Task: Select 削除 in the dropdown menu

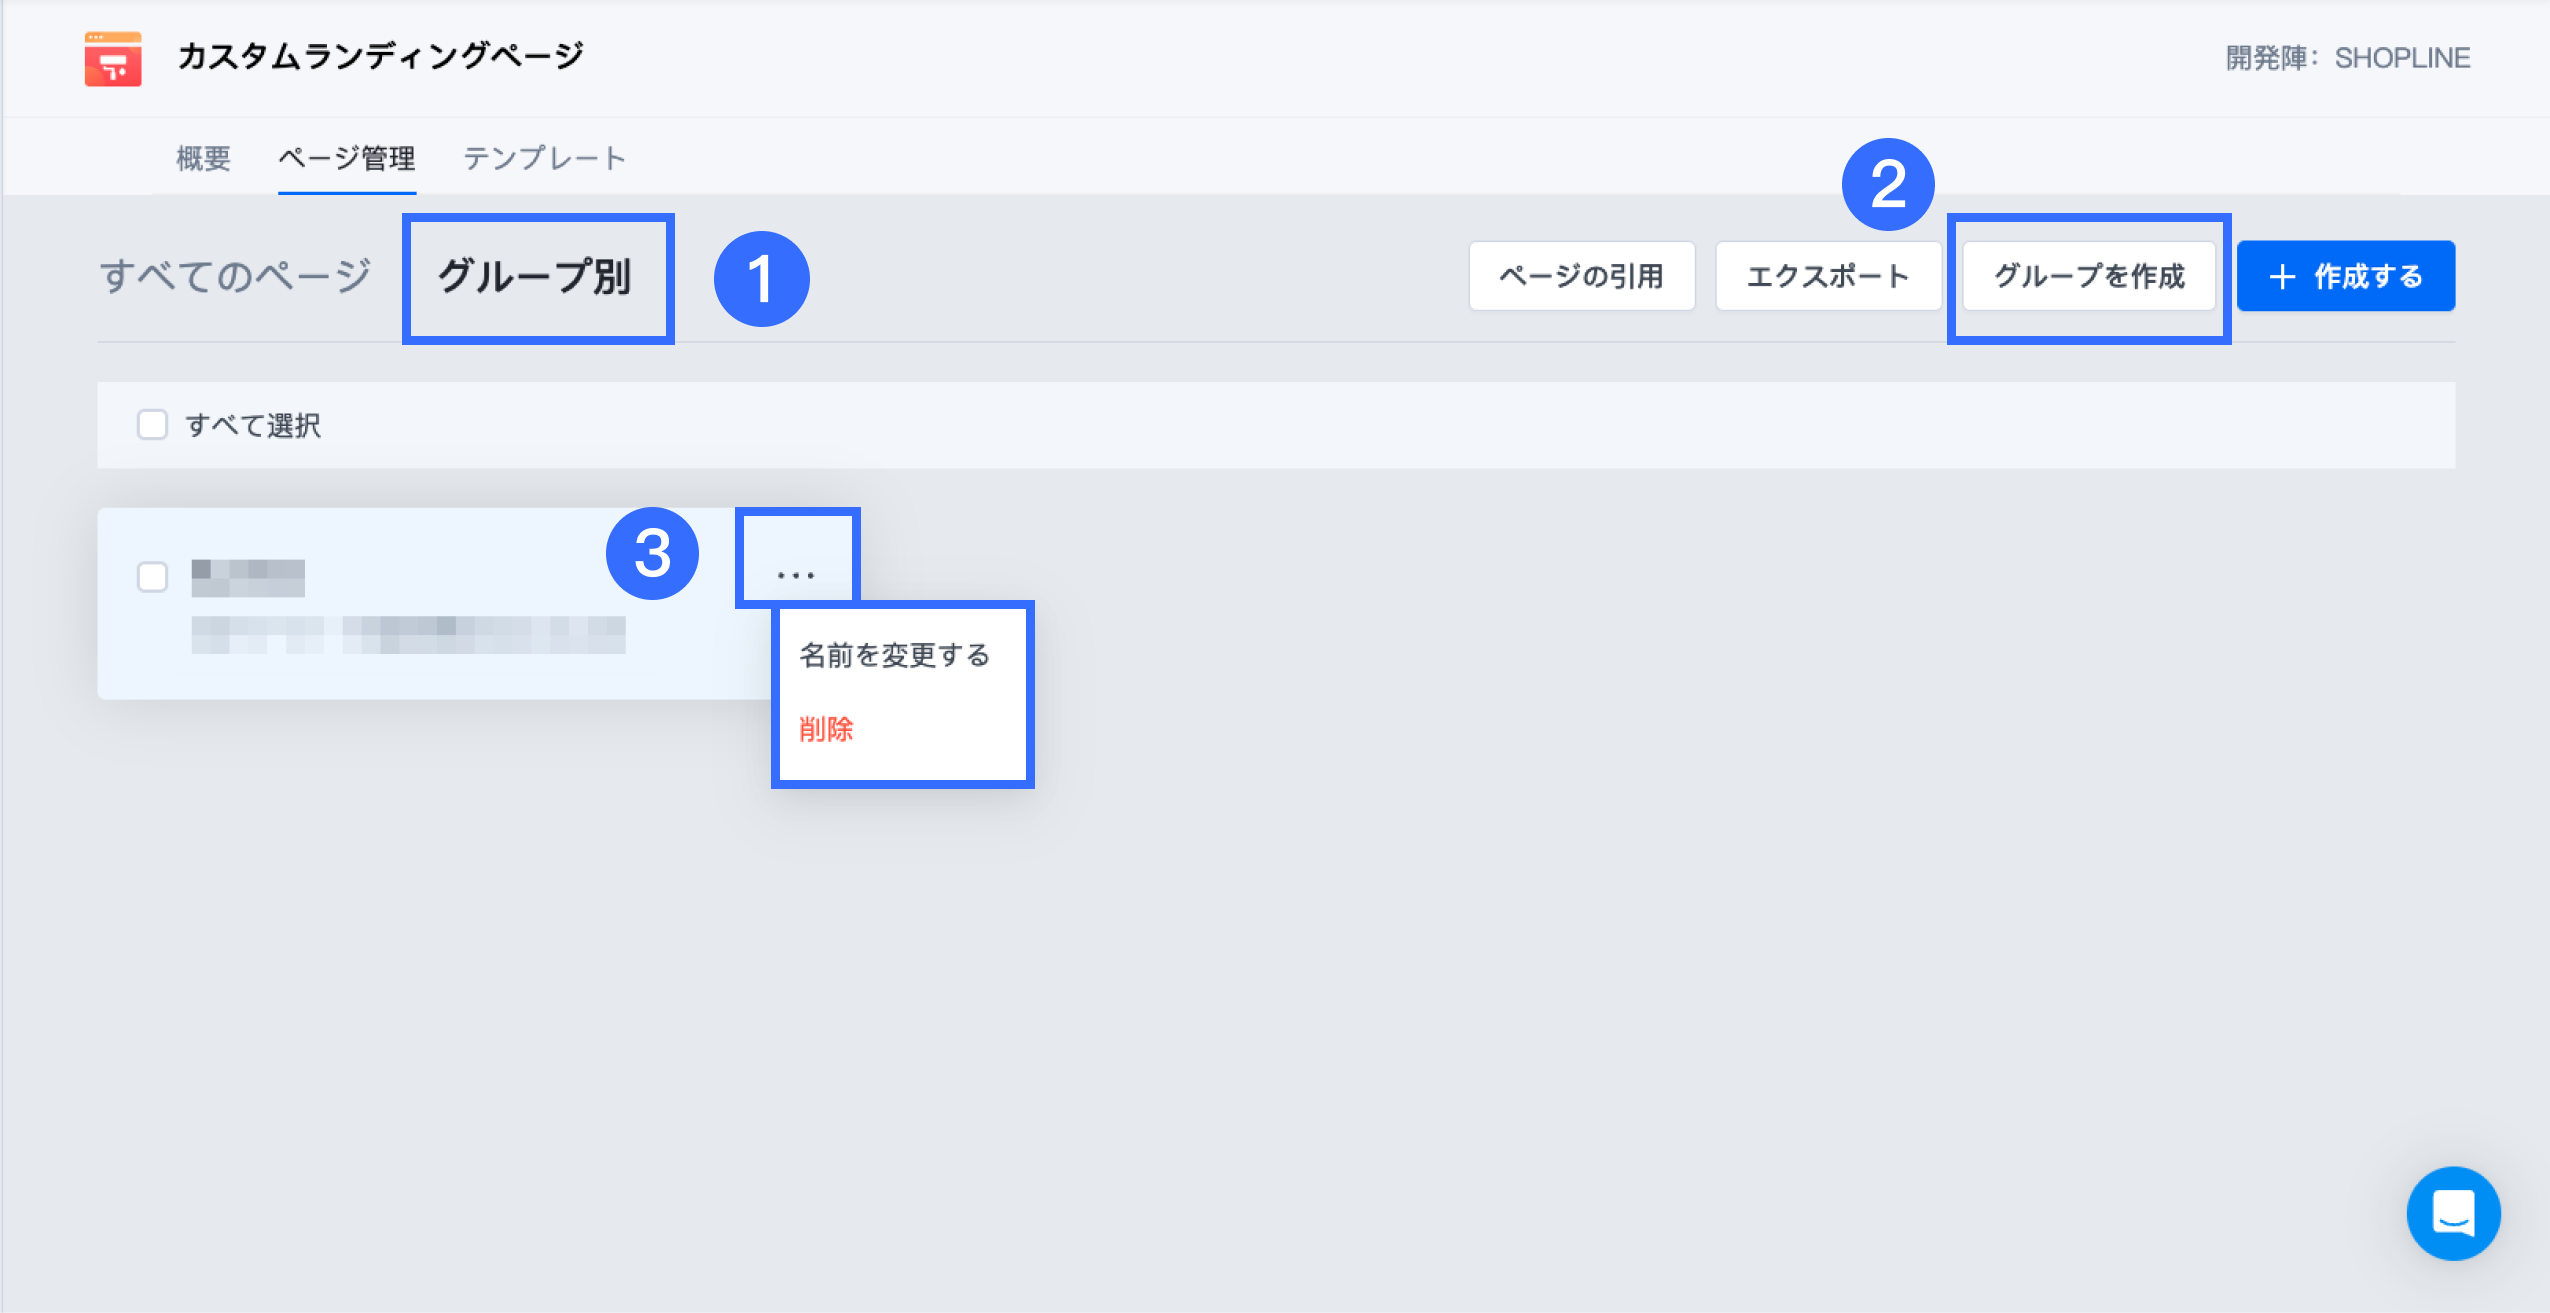Action: coord(826,729)
